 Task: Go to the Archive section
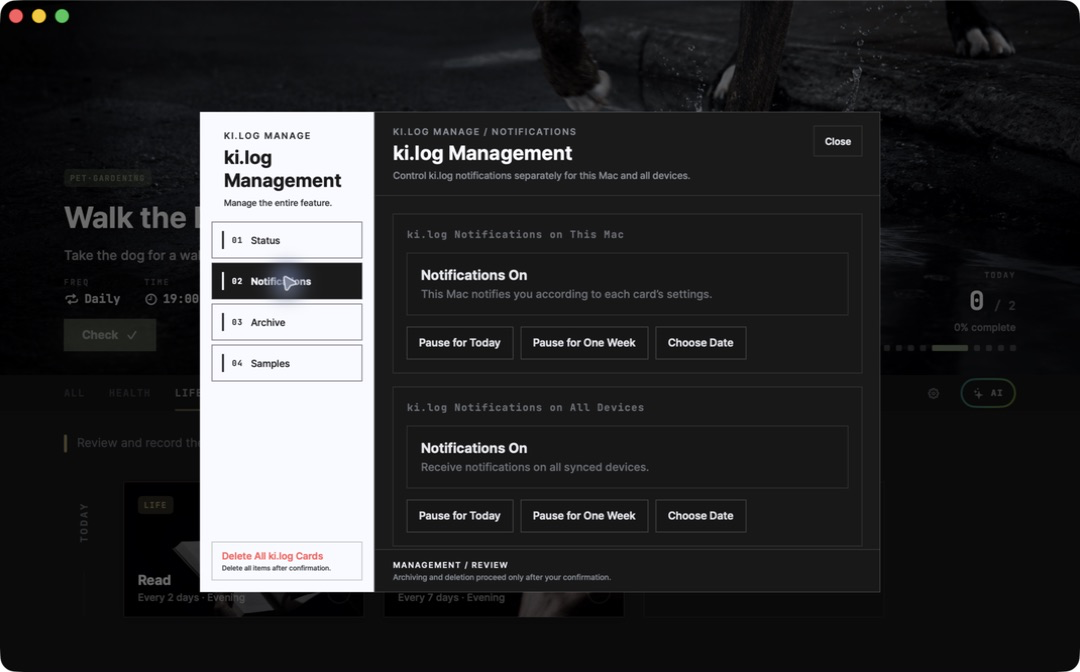point(287,322)
